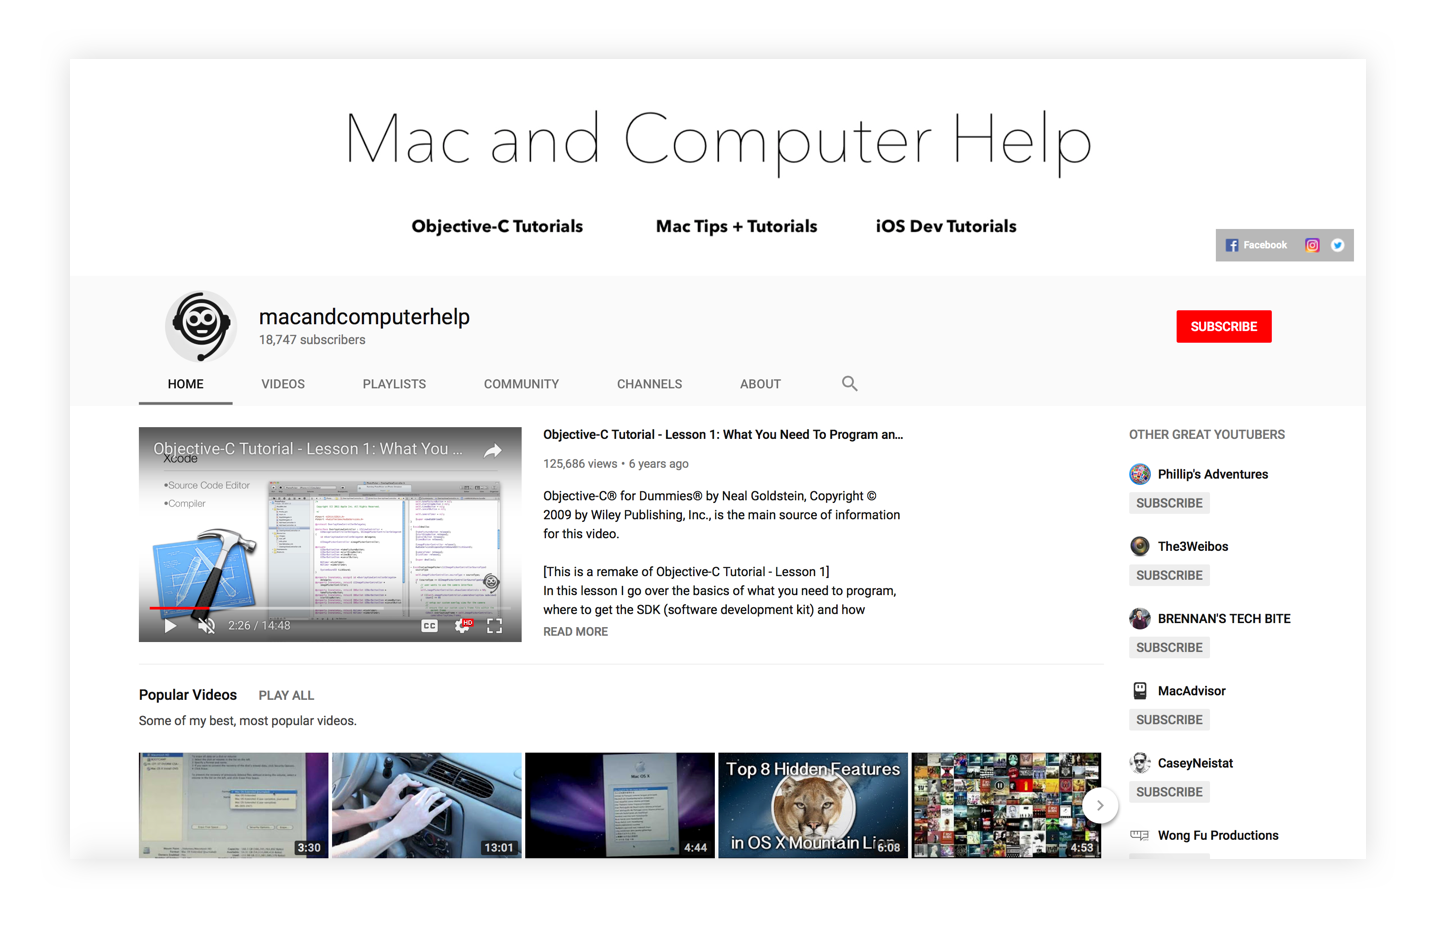This screenshot has width=1435, height=931.
Task: Share the video with the arrow icon
Action: click(493, 451)
